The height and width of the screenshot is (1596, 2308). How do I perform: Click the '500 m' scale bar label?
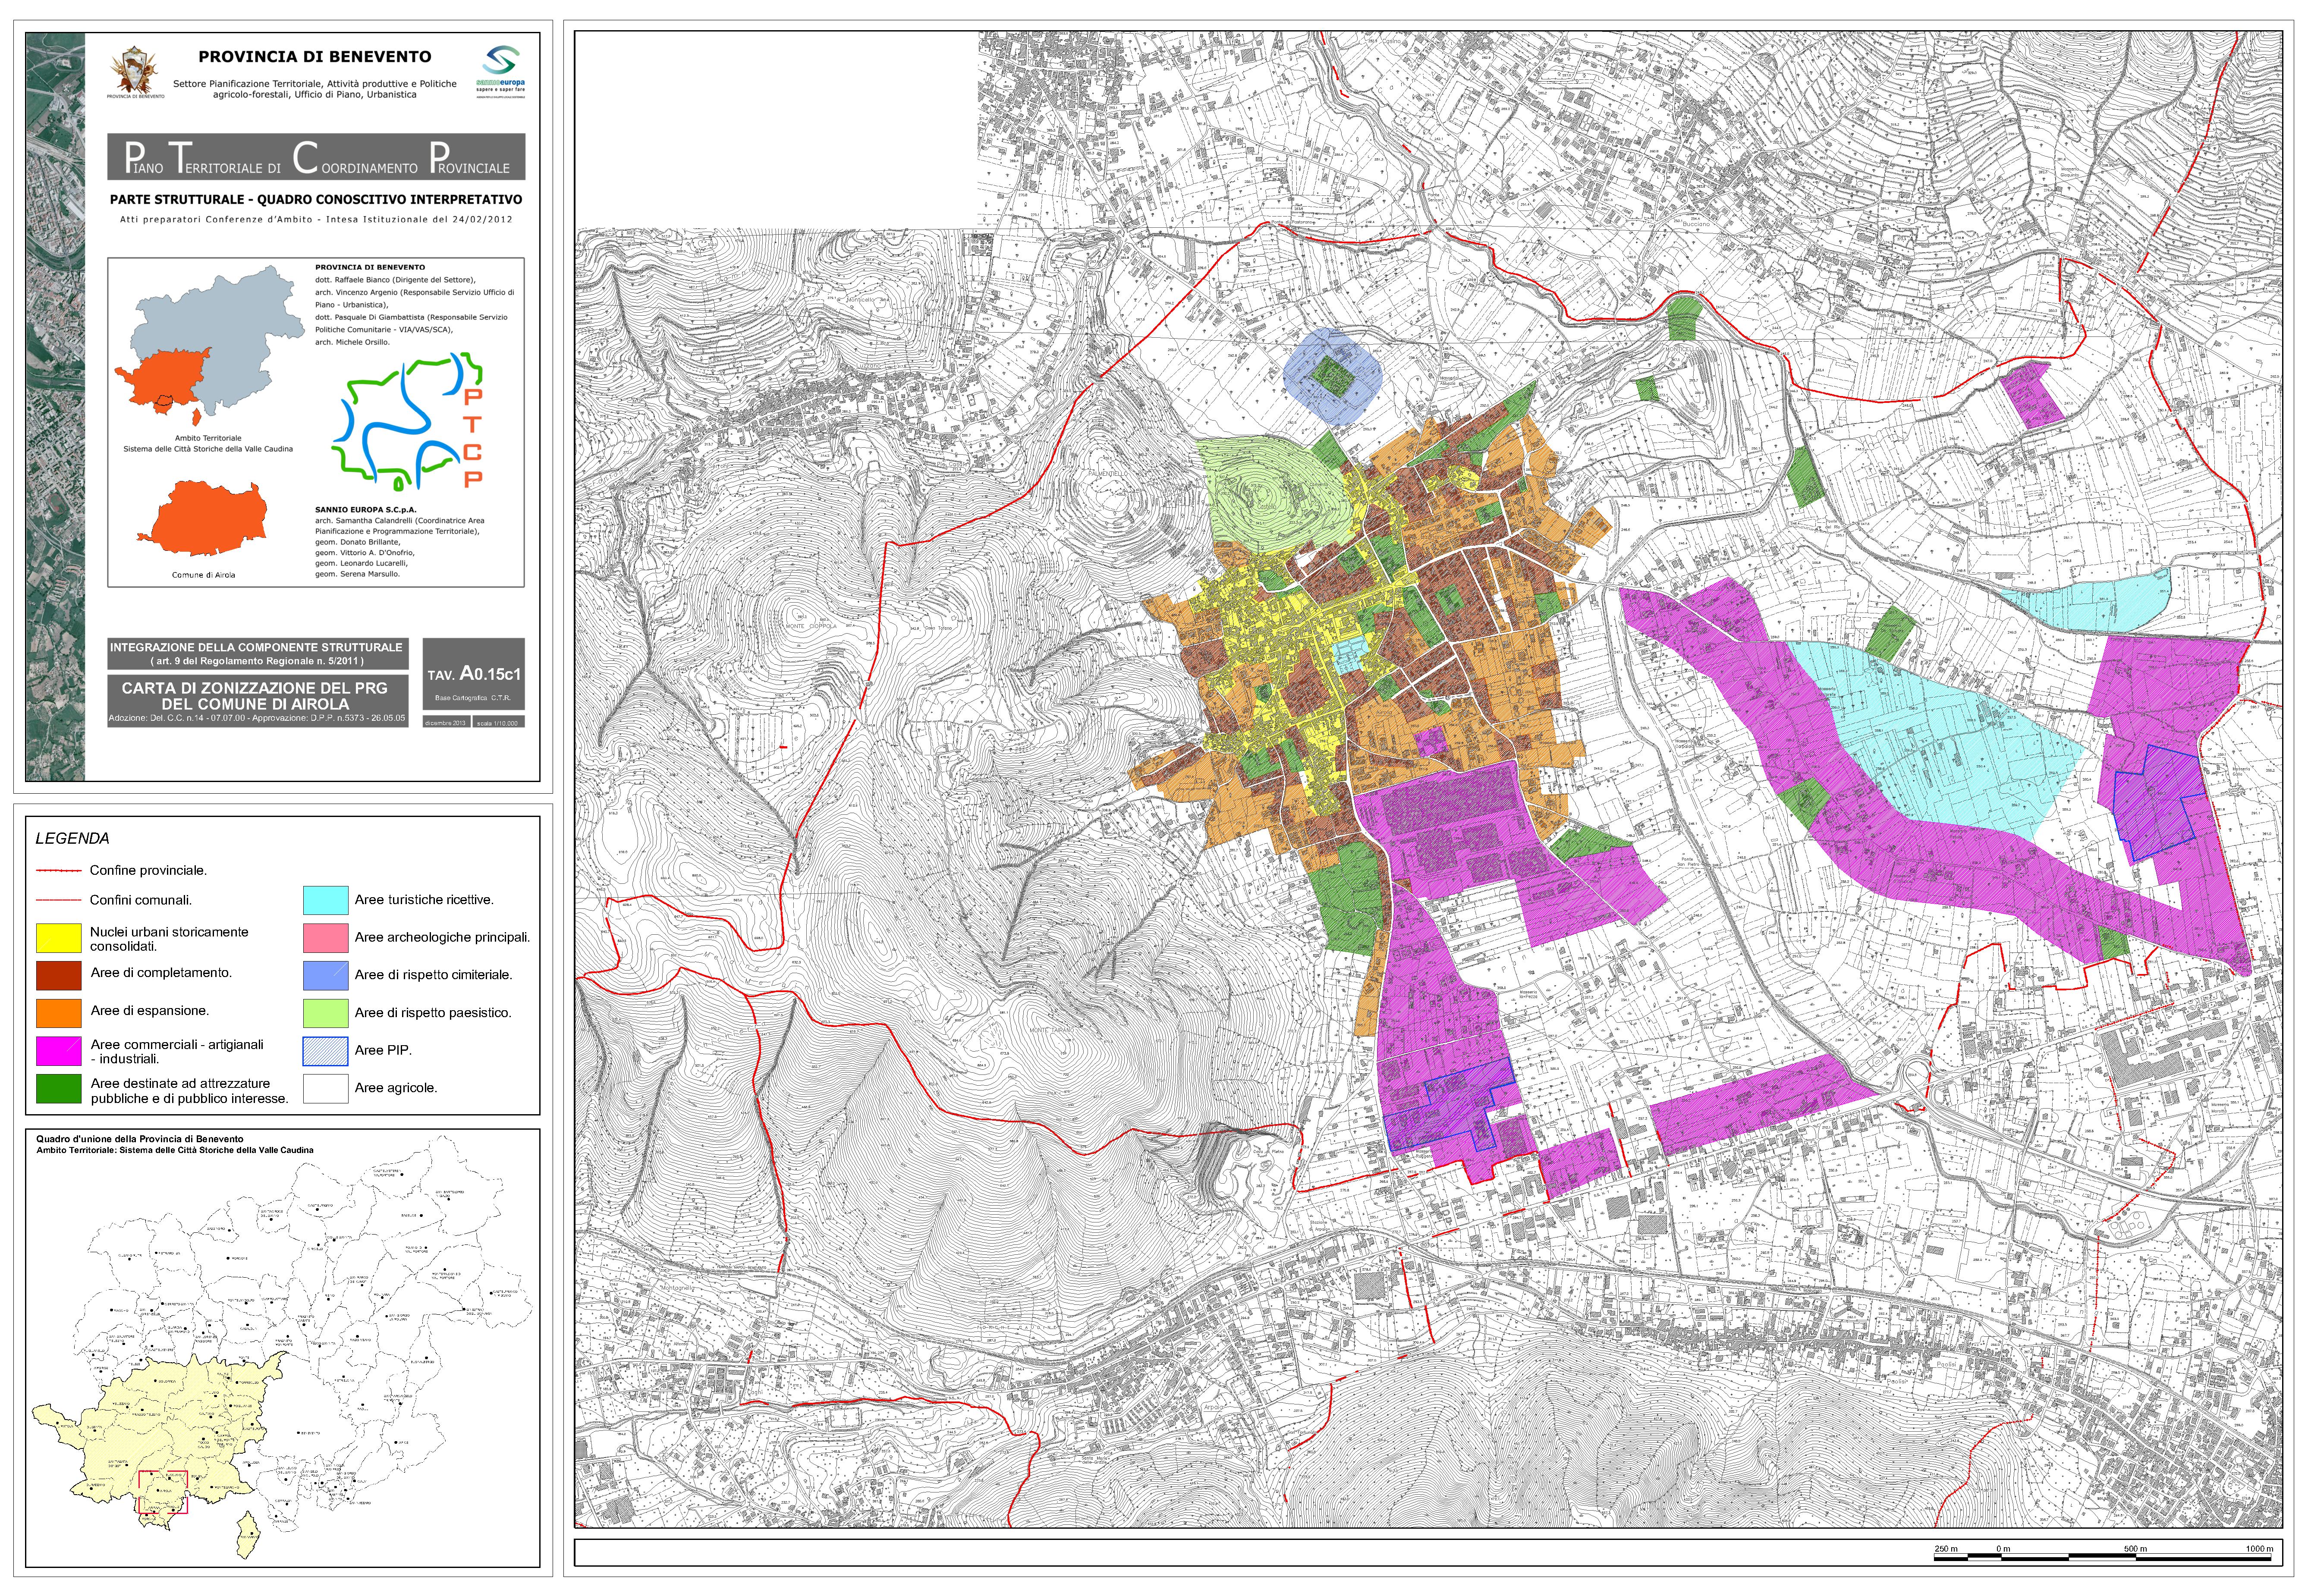pyautogui.click(x=2135, y=1548)
